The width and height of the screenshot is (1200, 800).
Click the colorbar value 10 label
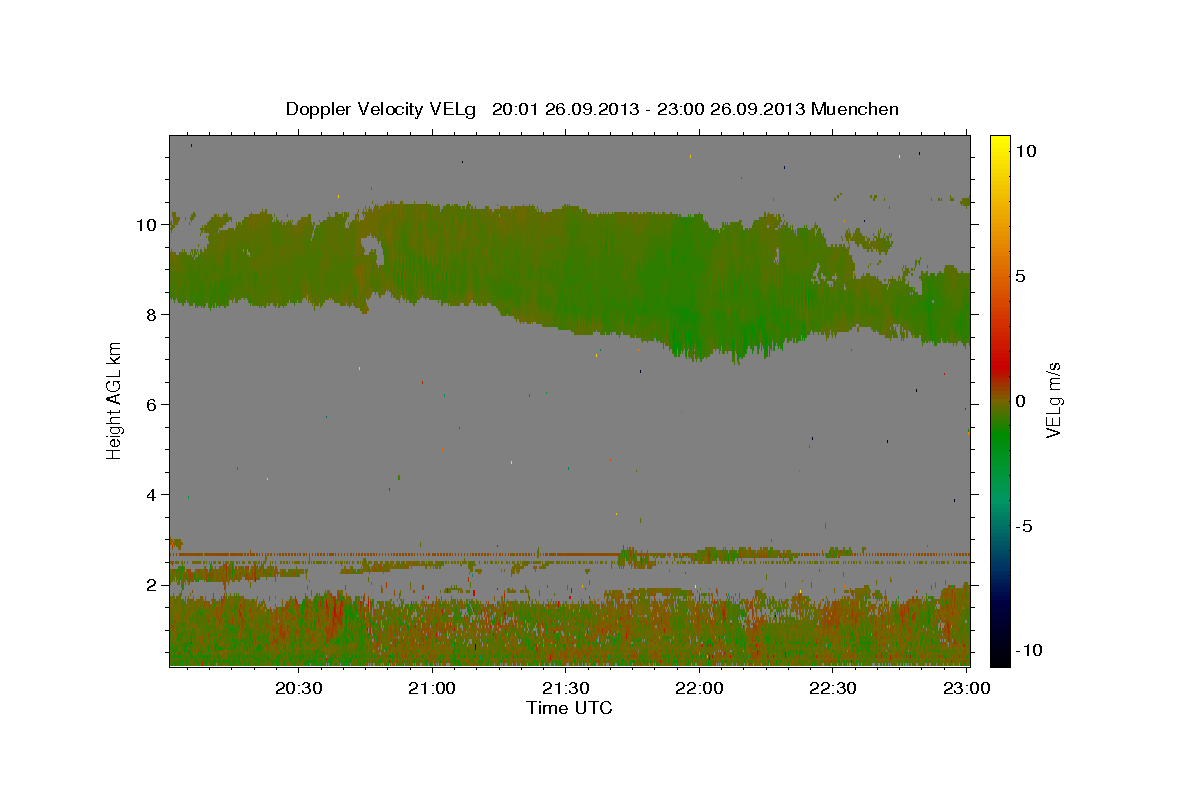coord(1025,150)
